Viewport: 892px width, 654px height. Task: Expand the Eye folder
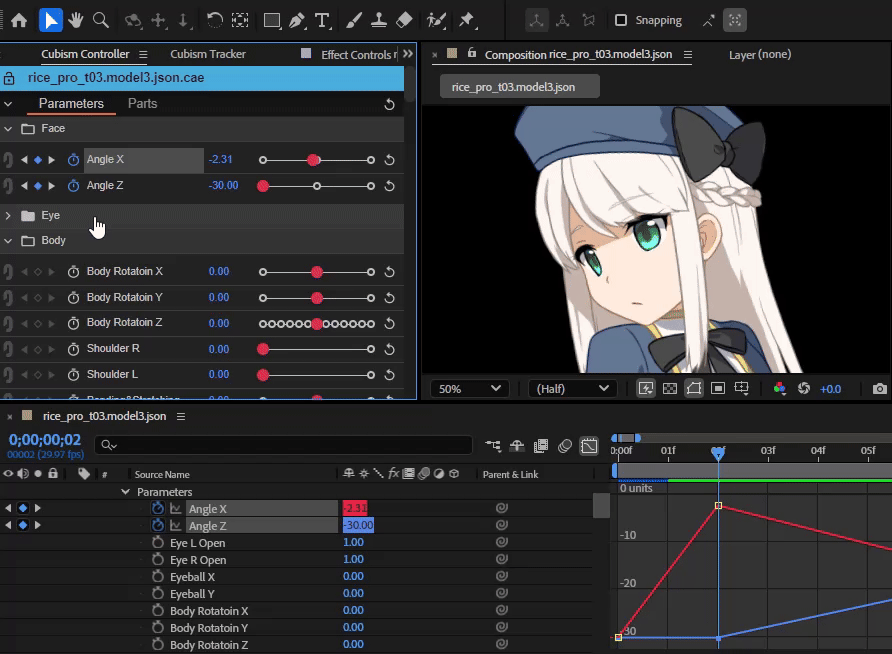coord(8,216)
